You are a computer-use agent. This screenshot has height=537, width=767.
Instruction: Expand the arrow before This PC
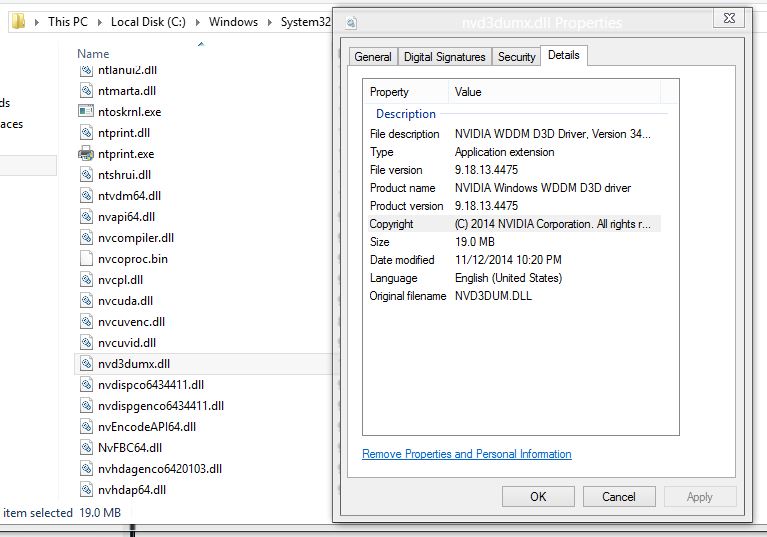point(37,22)
